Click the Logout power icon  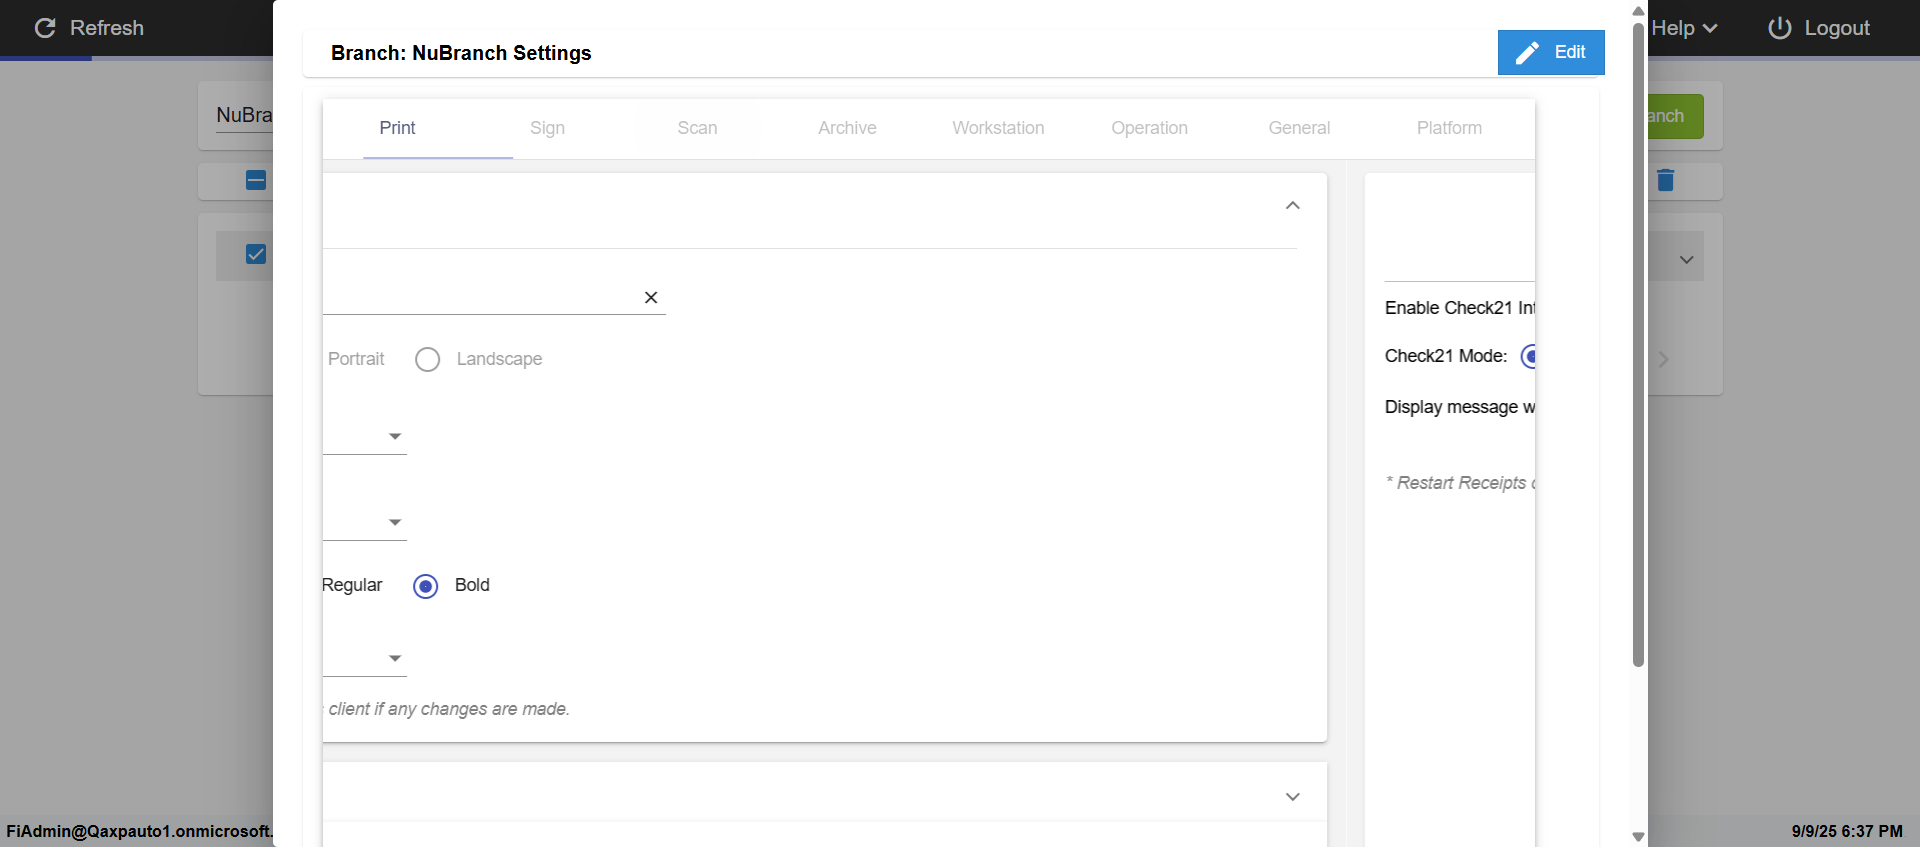1779,28
